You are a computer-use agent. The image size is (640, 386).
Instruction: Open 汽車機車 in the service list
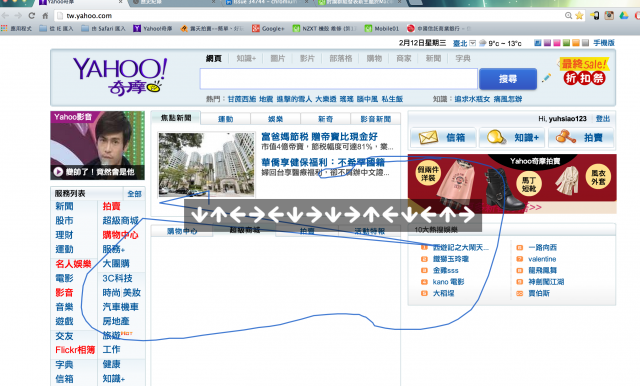pyautogui.click(x=121, y=307)
